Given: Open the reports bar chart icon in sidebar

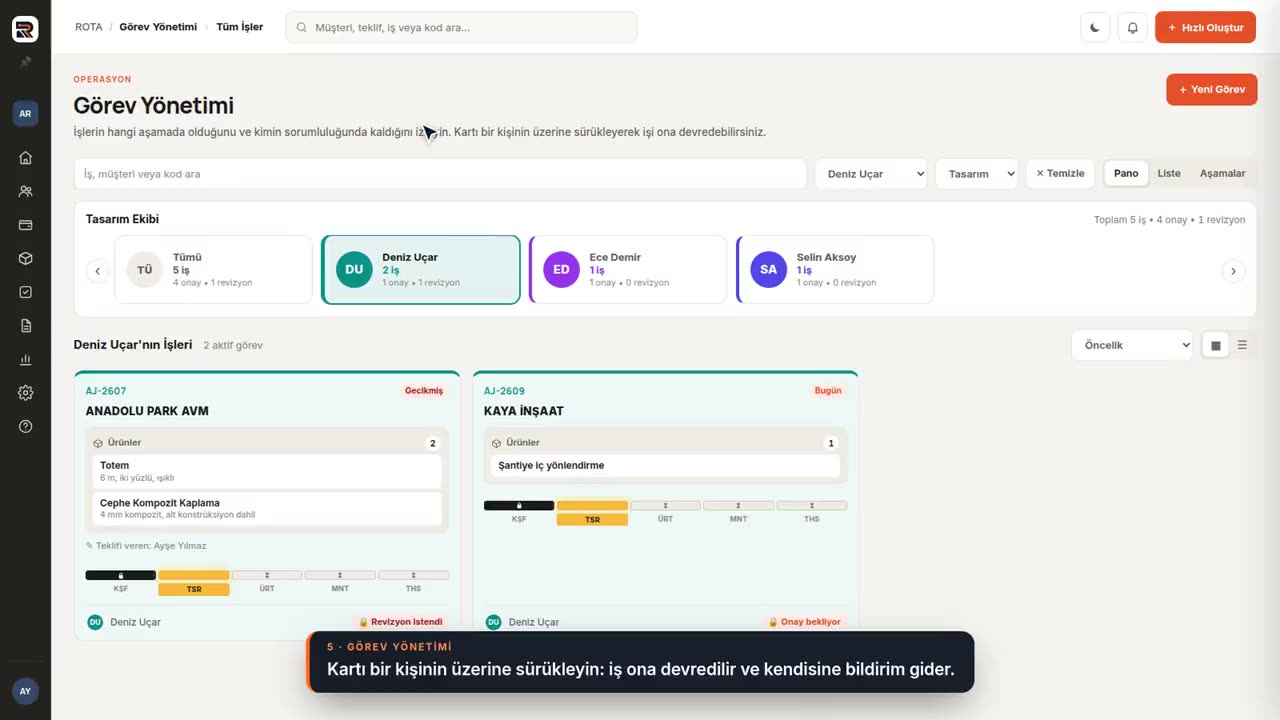Looking at the screenshot, I should click(25, 360).
